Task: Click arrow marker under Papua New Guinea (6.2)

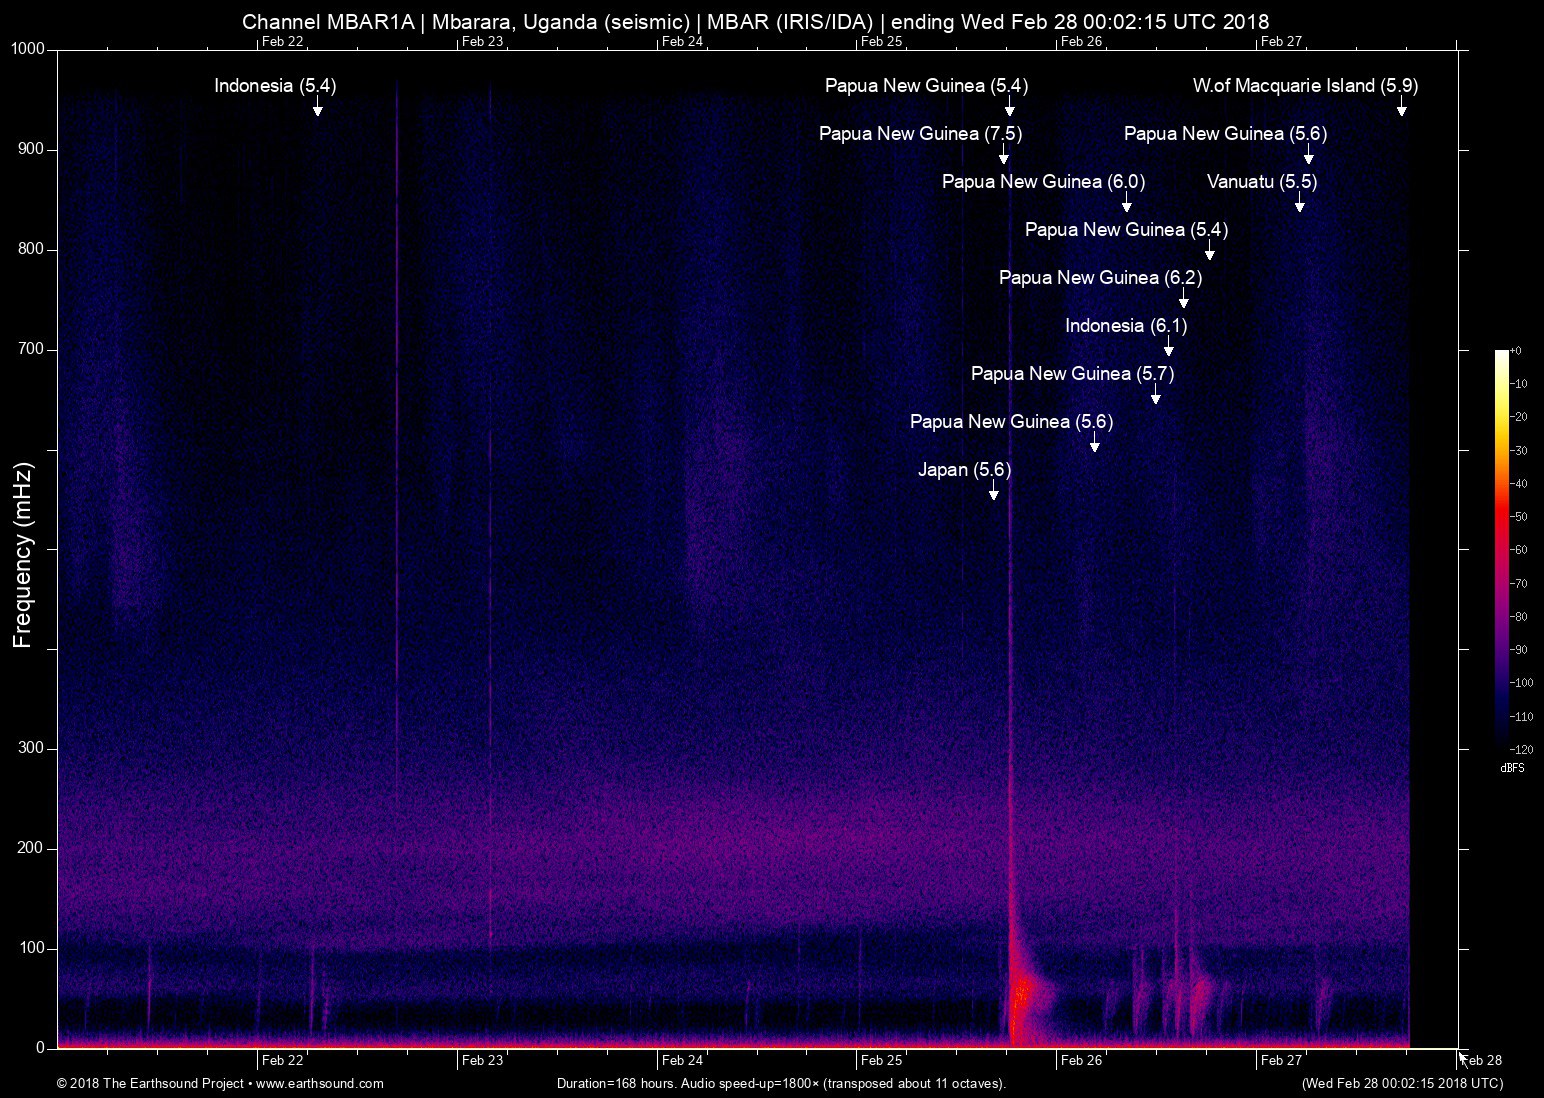Action: [1183, 299]
